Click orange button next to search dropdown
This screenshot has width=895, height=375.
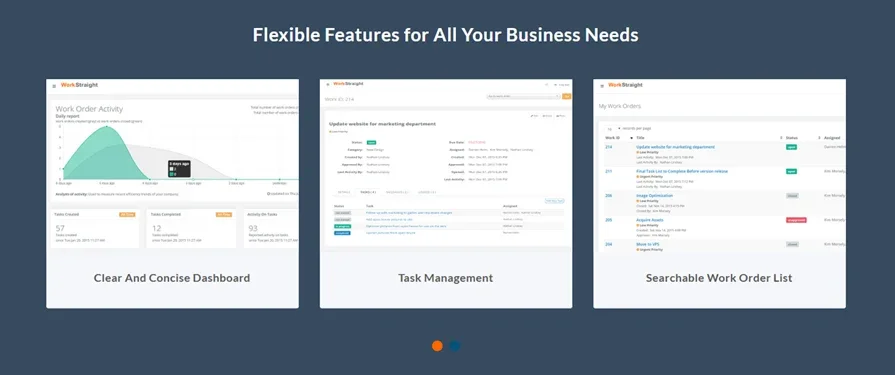(x=566, y=96)
